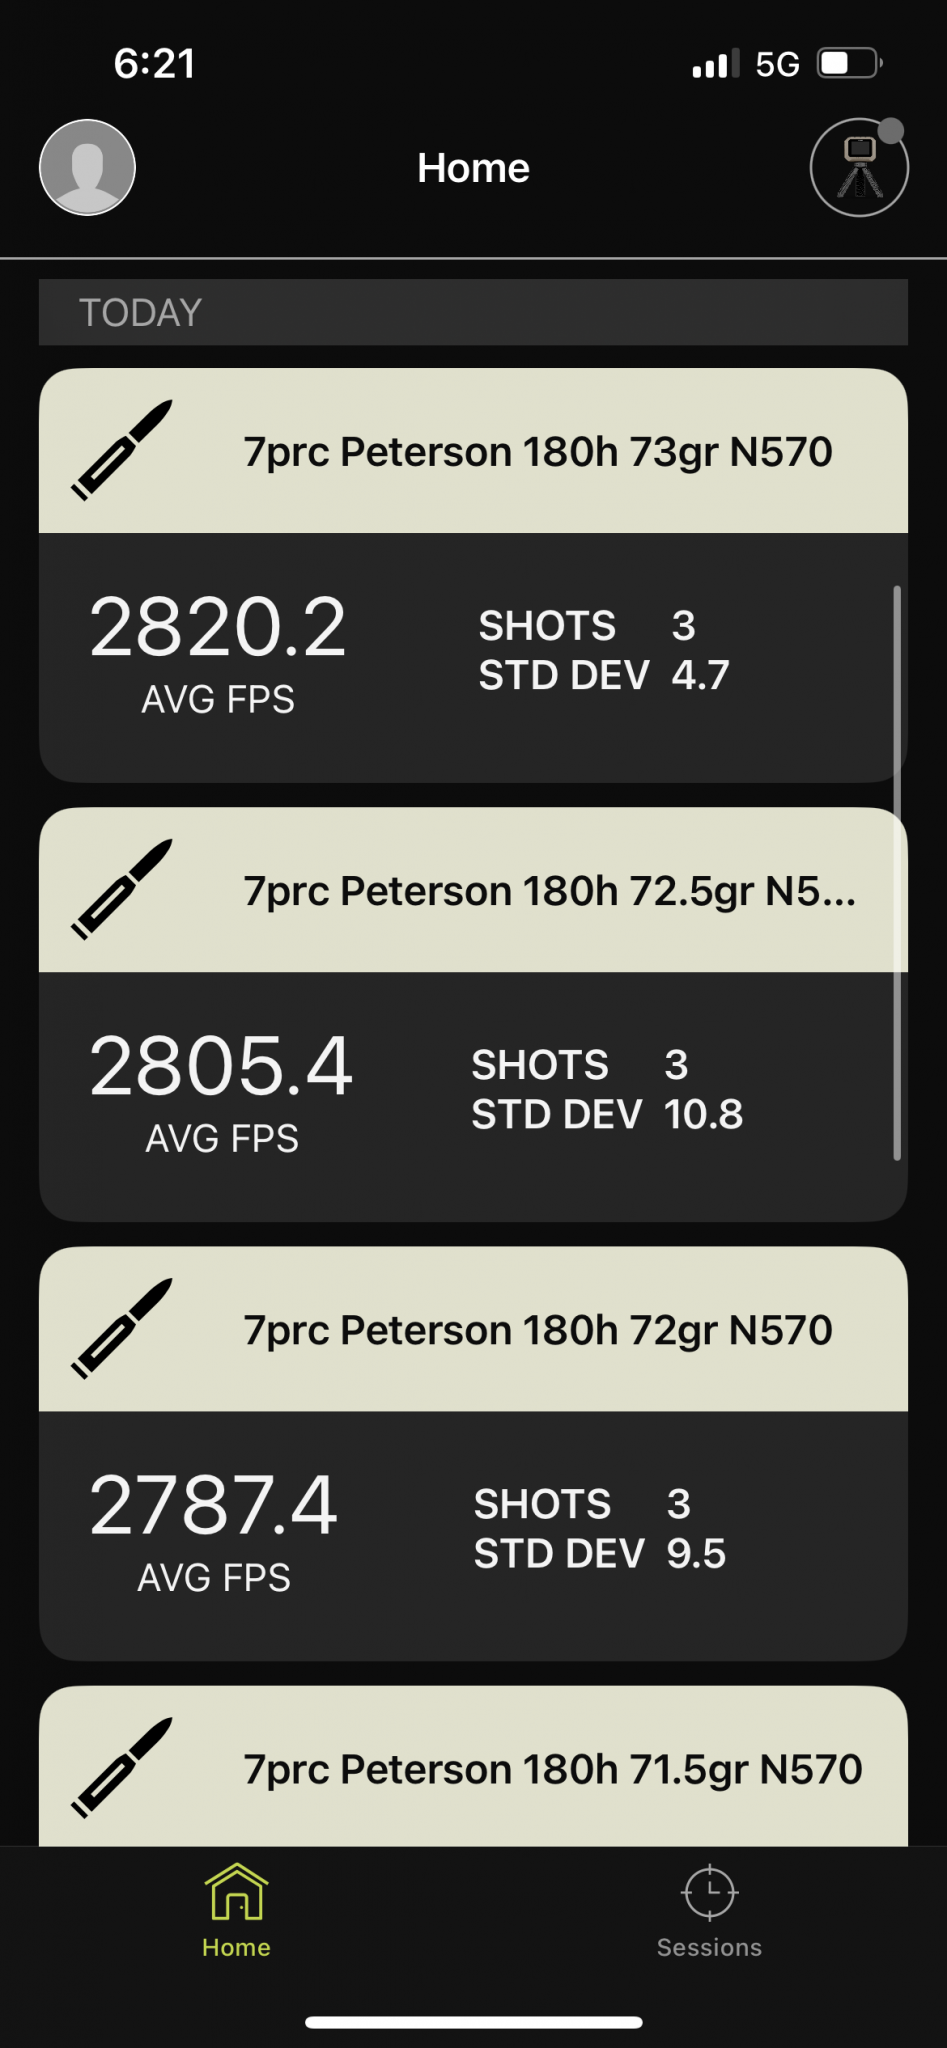947x2048 pixels.
Task: Tap the chronograph device icon
Action: coord(858,168)
